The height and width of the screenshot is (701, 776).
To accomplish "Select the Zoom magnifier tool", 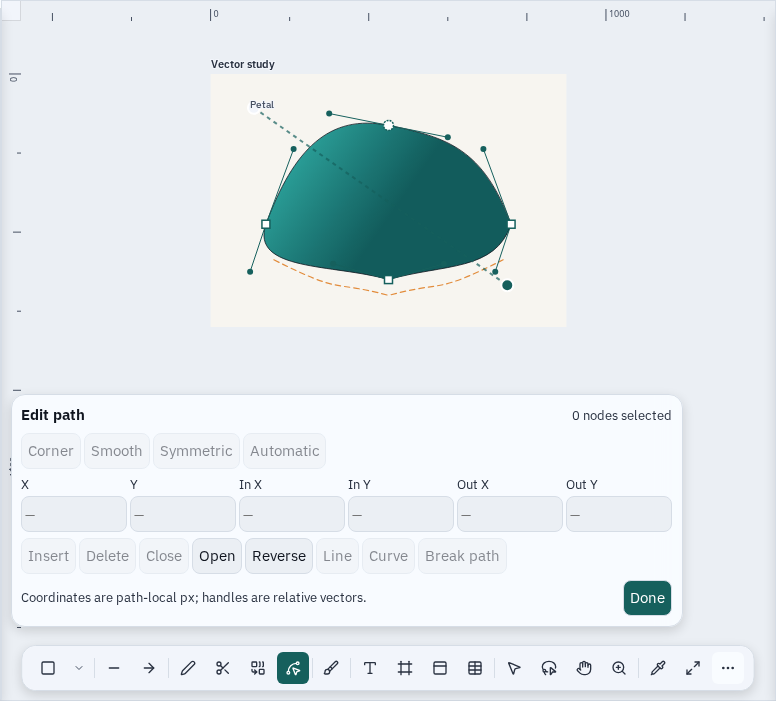I will (x=619, y=668).
